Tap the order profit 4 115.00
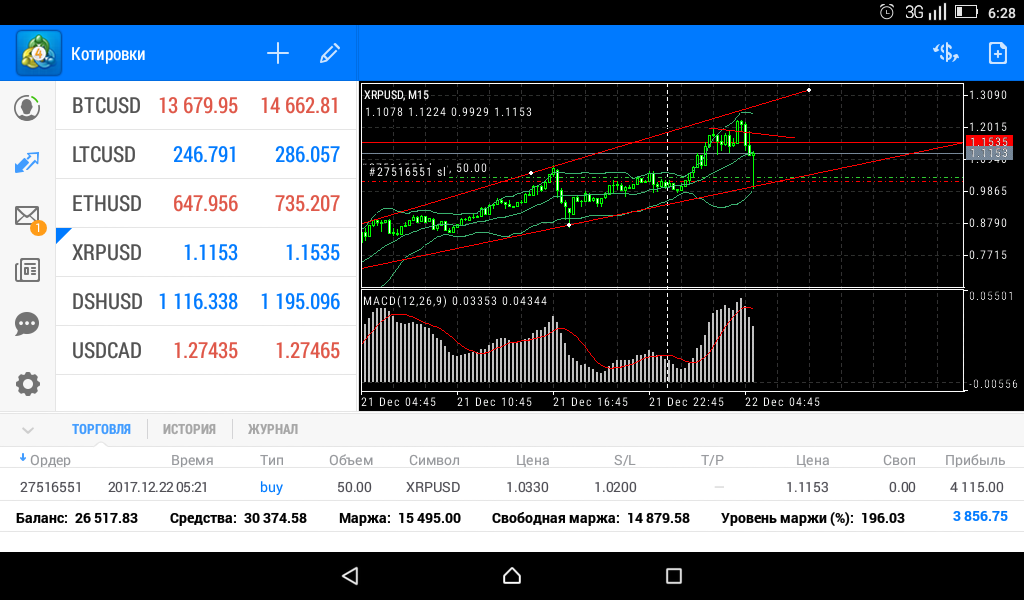Viewport: 1024px width, 600px height. coord(976,487)
